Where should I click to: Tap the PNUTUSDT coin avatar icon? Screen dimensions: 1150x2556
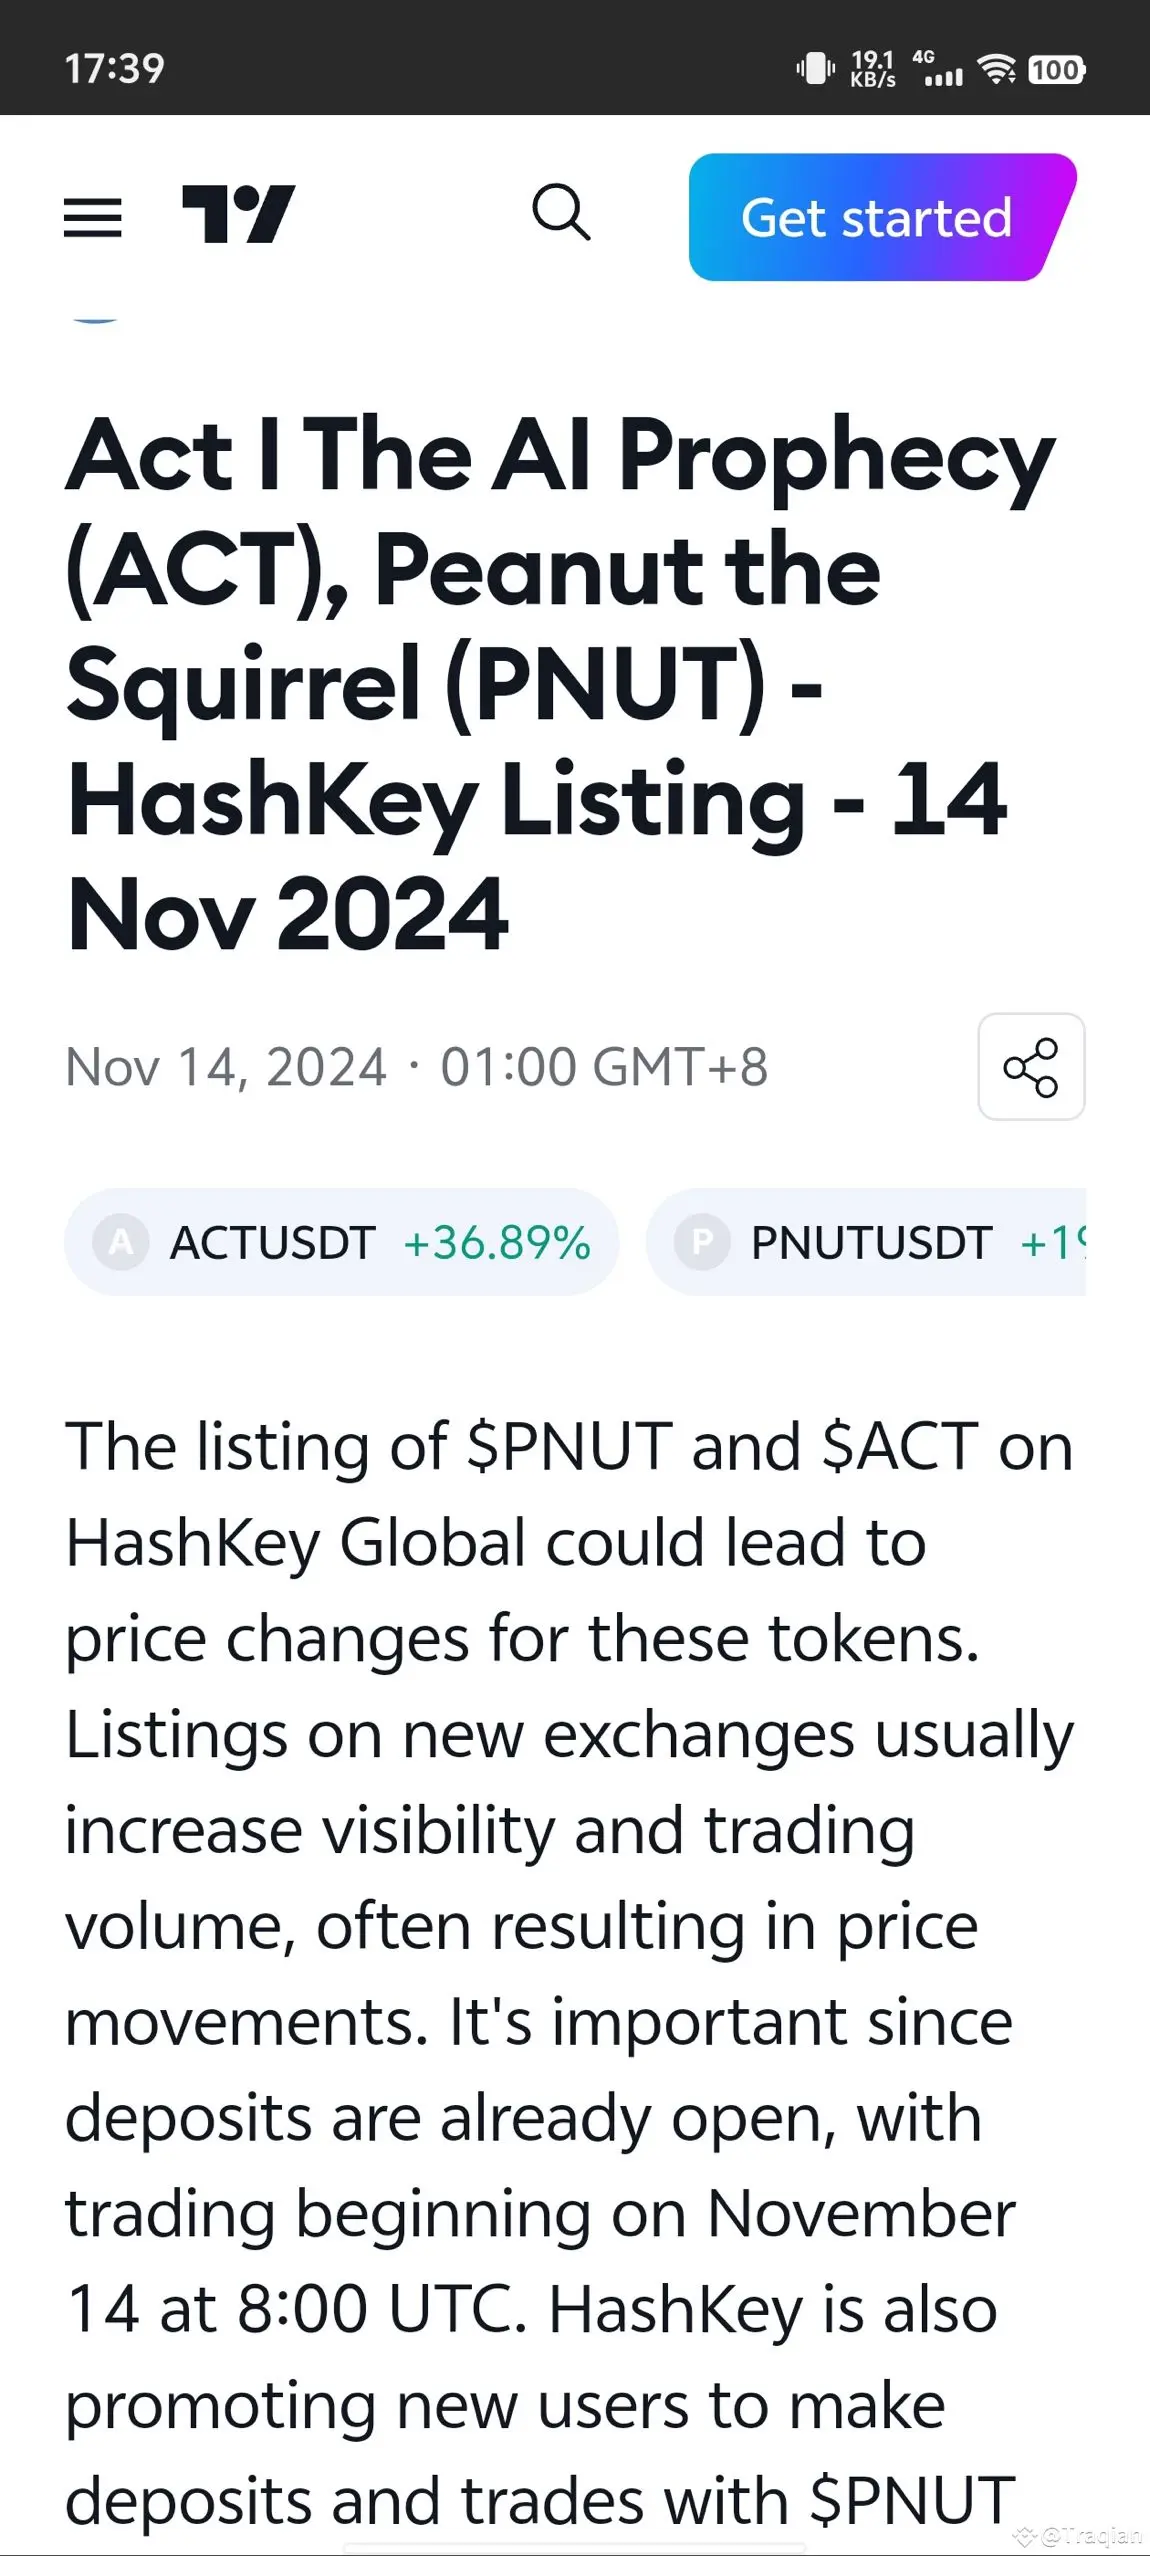coord(702,1242)
